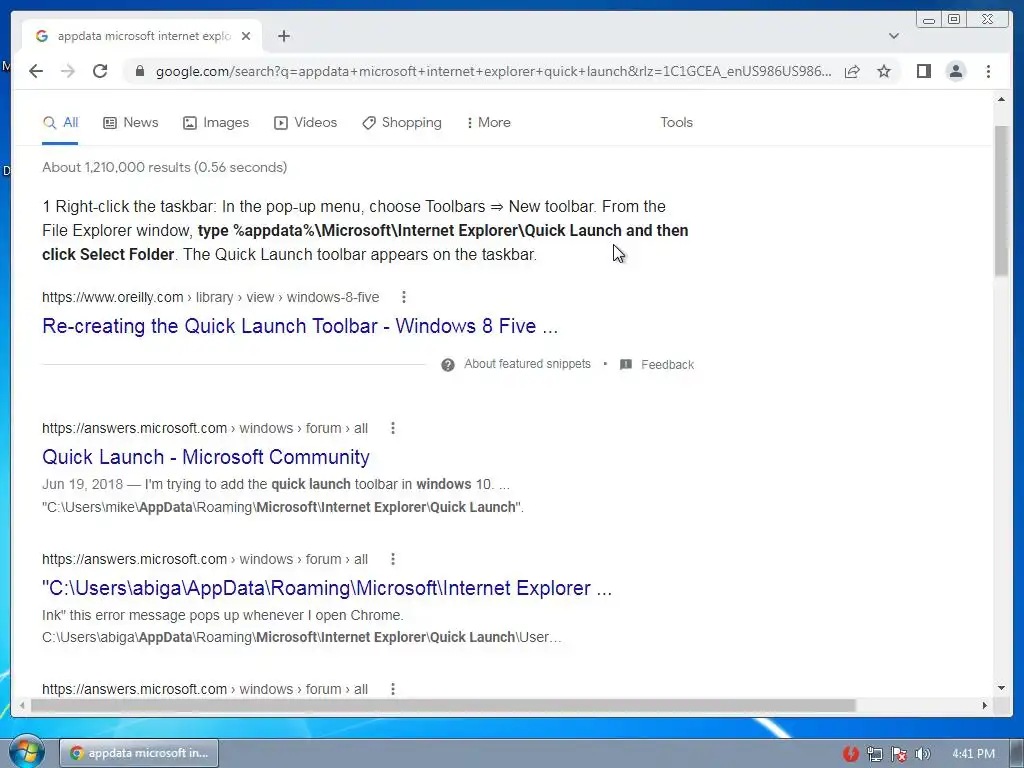Bookmark this tab with the star icon
This screenshot has height=768, width=1024.
(x=884, y=71)
